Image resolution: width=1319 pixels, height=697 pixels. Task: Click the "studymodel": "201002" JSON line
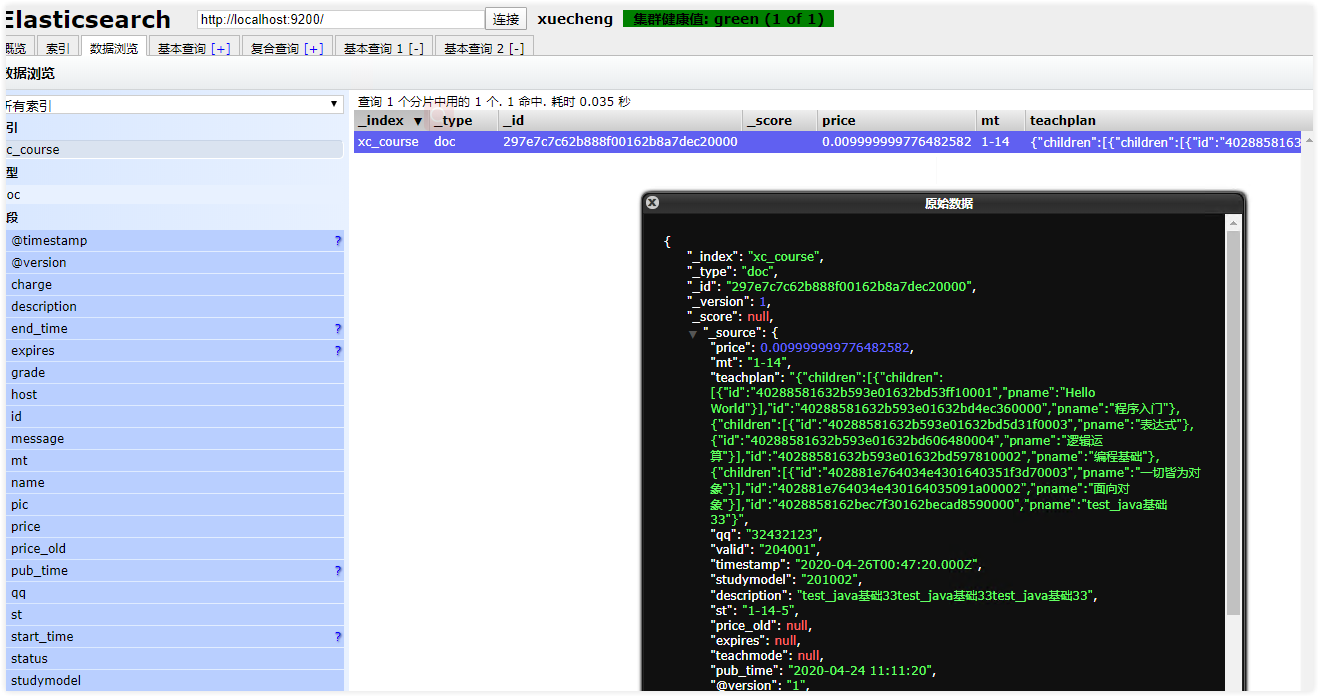click(x=786, y=580)
